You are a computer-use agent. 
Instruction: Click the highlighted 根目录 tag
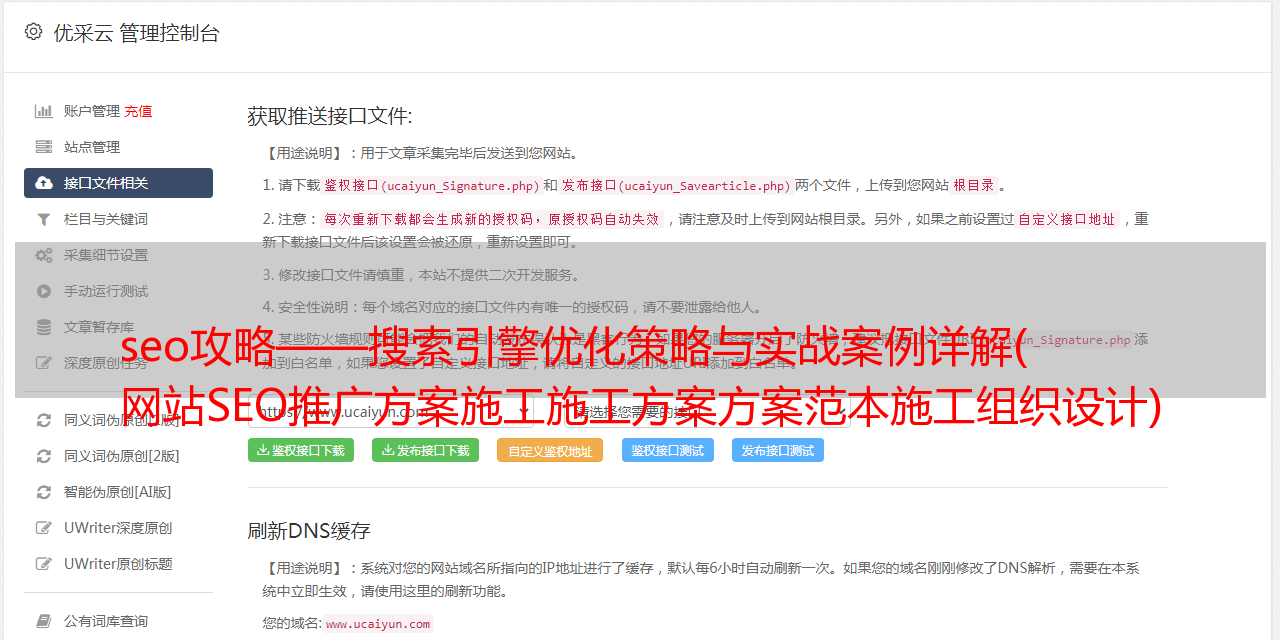[974, 186]
